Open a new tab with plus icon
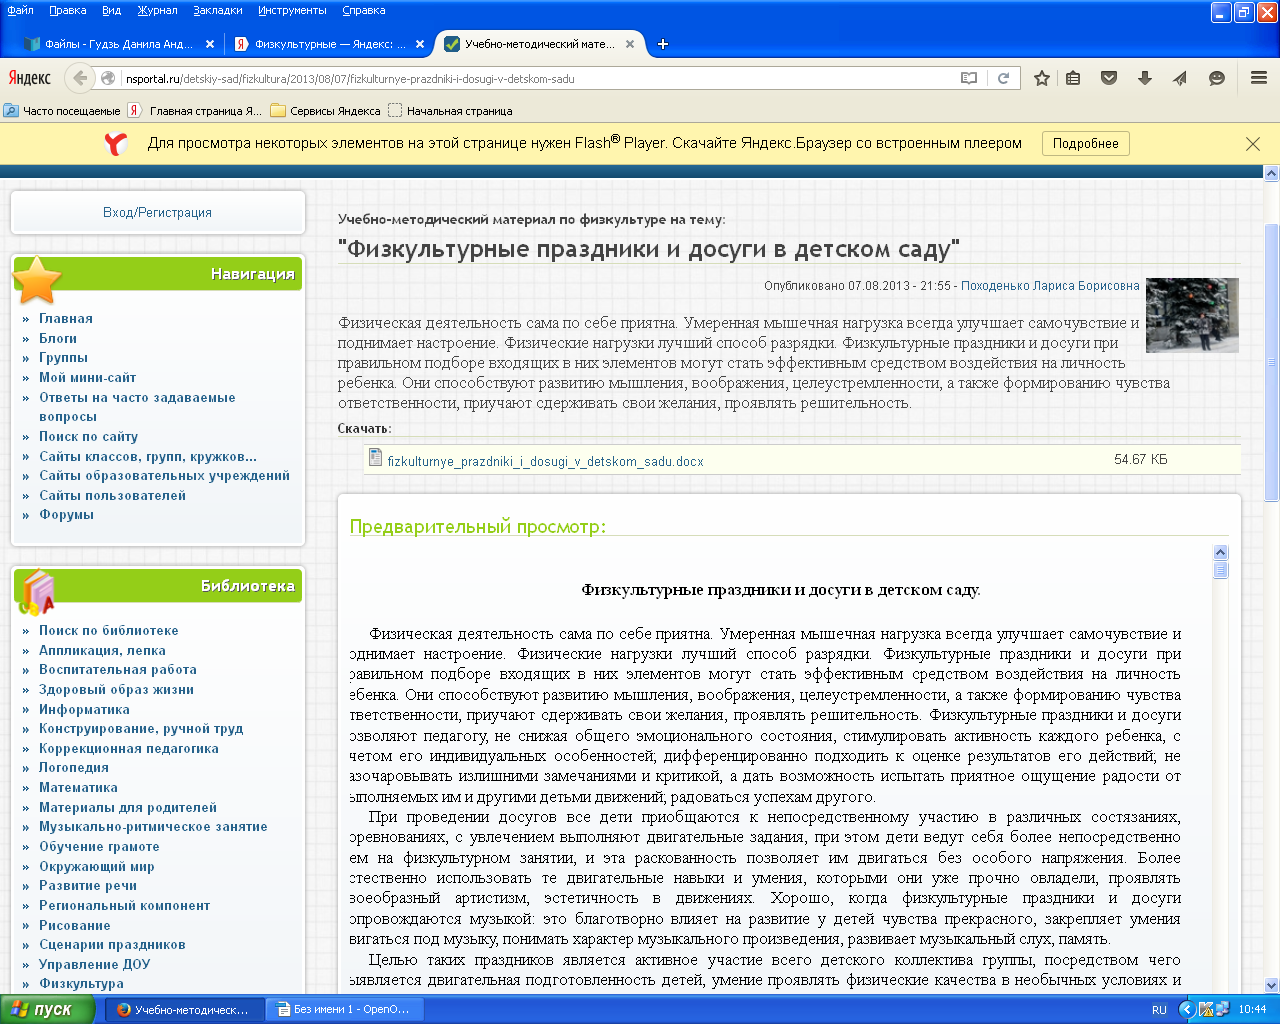The height and width of the screenshot is (1024, 1280). [x=662, y=44]
